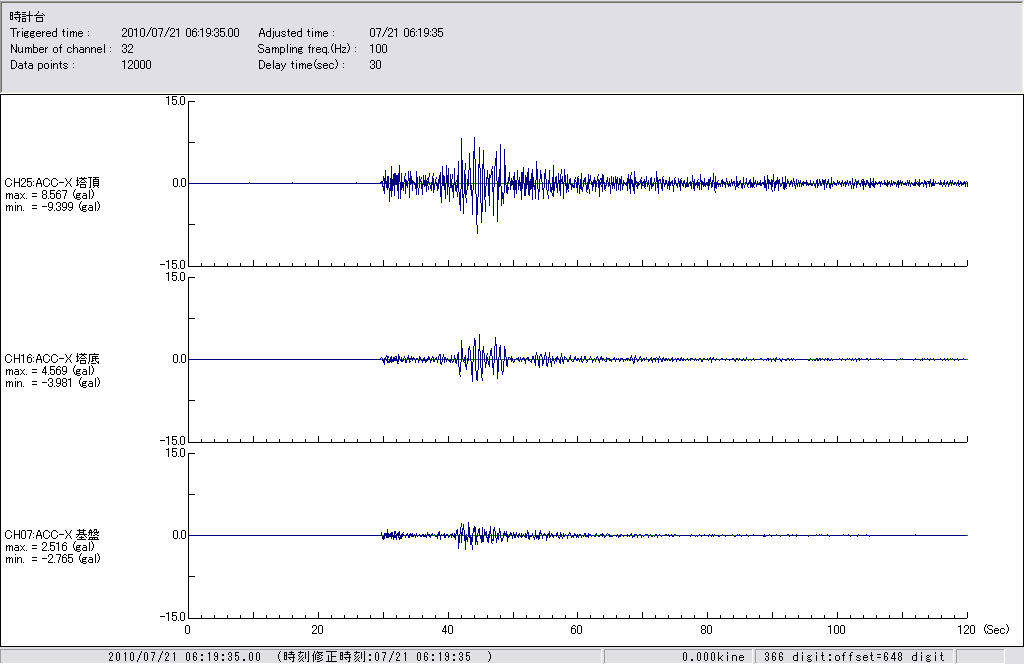Click the 0.000kine status bar field

713,657
